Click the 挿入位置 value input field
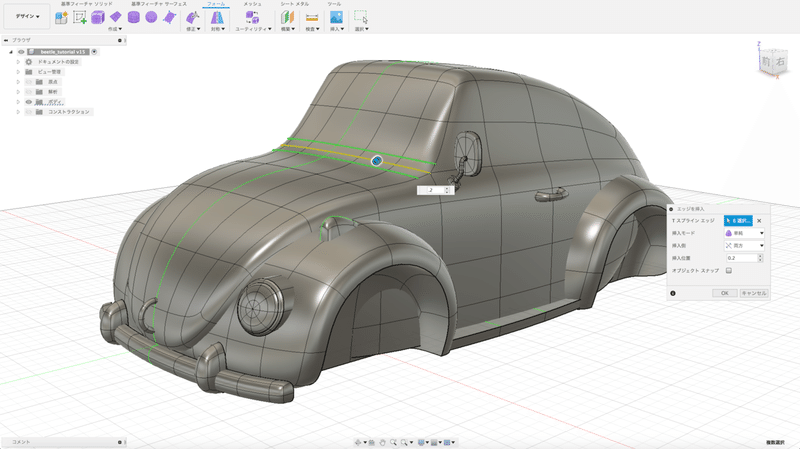This screenshot has height=449, width=800. [x=739, y=258]
